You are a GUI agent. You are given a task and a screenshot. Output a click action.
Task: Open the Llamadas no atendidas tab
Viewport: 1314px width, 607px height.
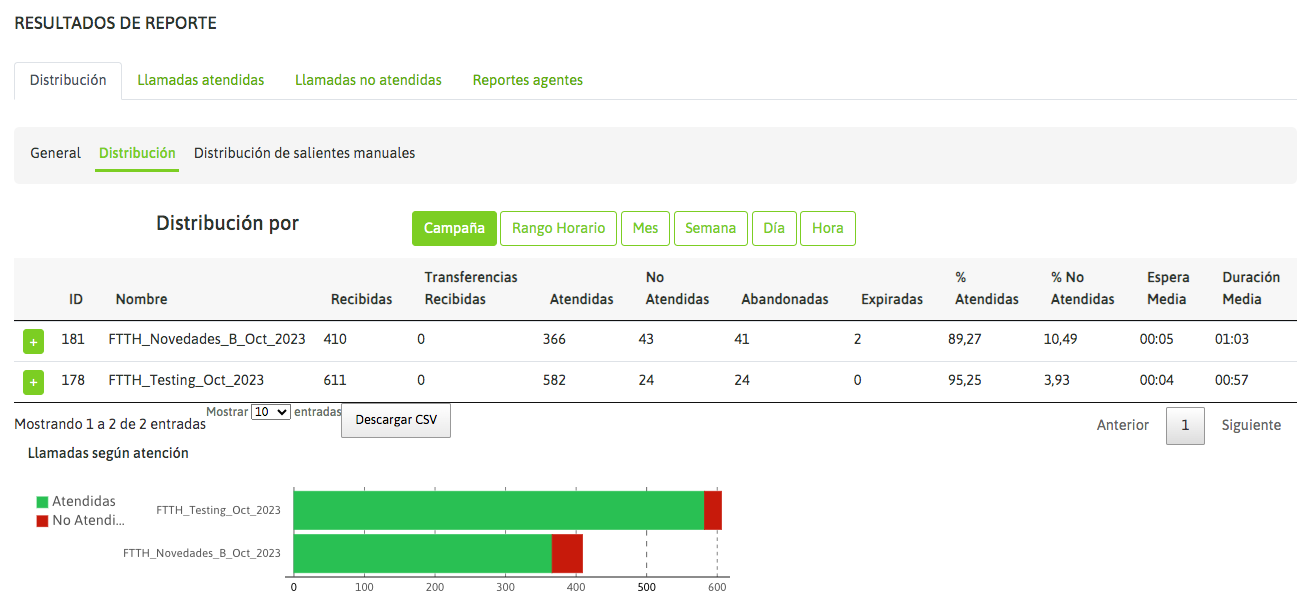click(368, 80)
